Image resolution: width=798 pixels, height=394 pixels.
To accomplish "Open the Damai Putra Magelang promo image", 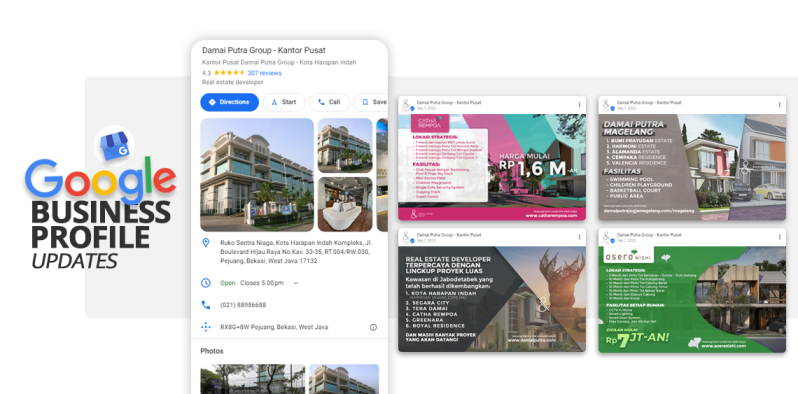I will (x=692, y=167).
